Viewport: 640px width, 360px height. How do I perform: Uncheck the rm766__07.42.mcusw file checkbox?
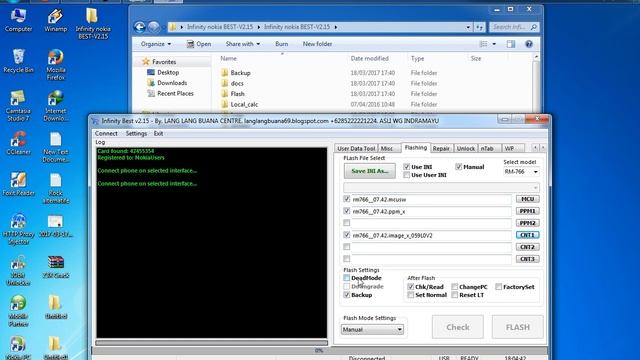coord(347,199)
